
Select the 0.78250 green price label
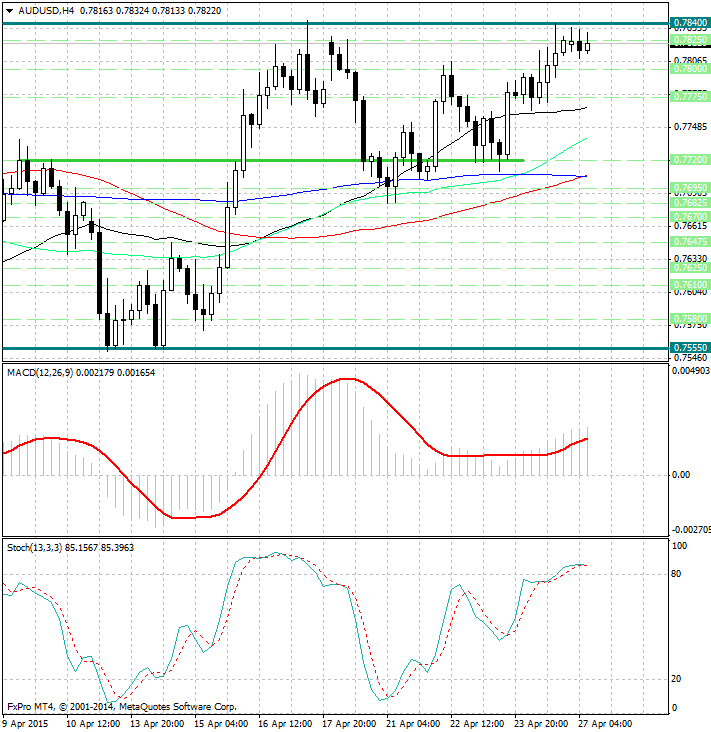[690, 41]
